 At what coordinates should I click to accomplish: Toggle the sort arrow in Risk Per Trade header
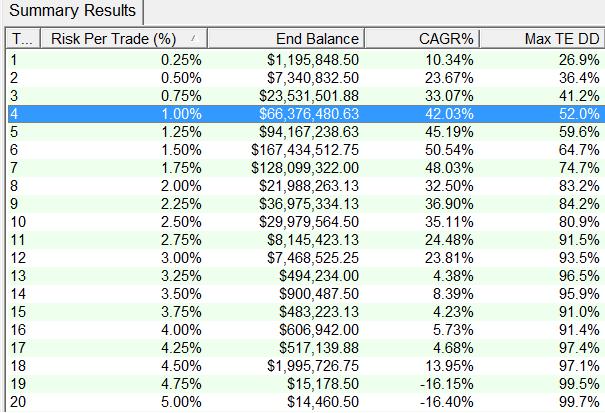click(x=192, y=39)
